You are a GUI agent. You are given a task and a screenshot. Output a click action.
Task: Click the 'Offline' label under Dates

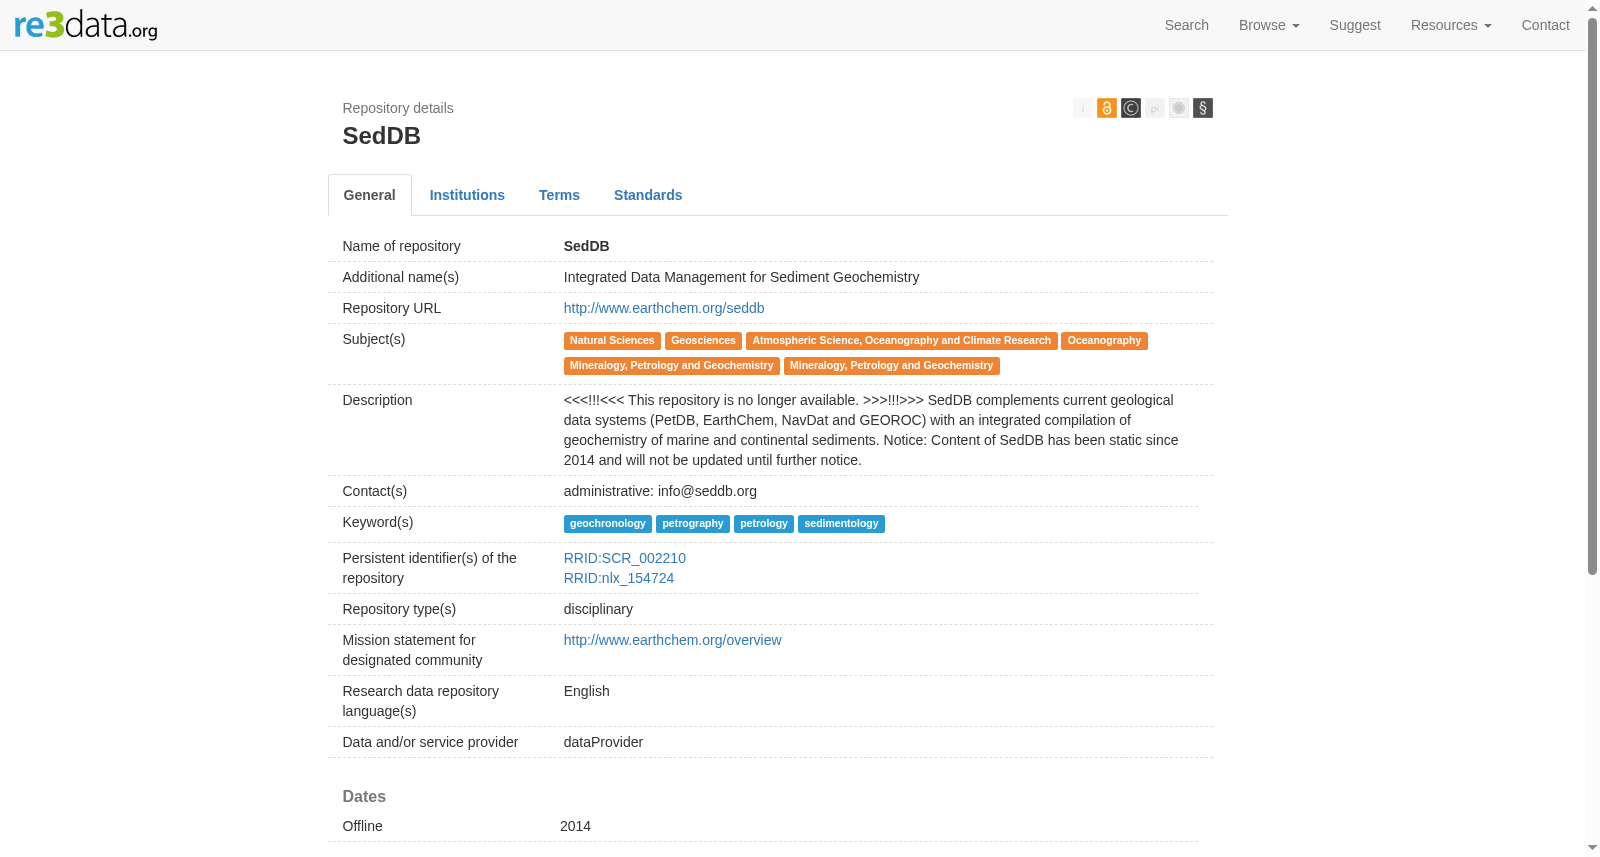(x=363, y=826)
